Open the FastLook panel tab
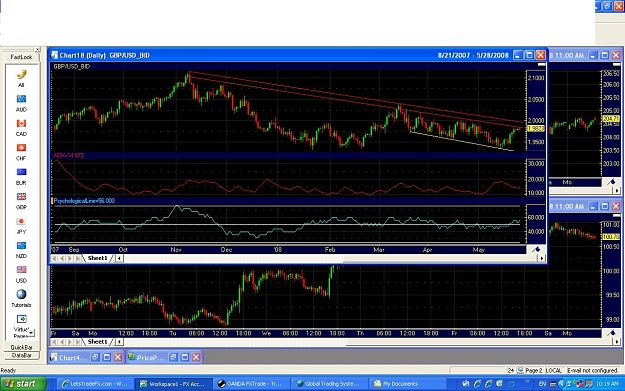The width and height of the screenshot is (625, 391). 21,57
